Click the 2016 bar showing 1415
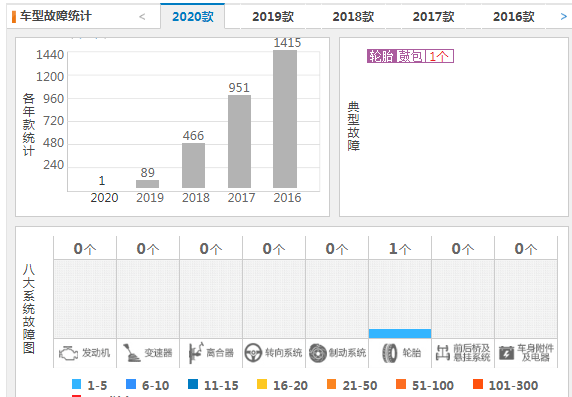Screen dimensions: 572x397 point(285,119)
